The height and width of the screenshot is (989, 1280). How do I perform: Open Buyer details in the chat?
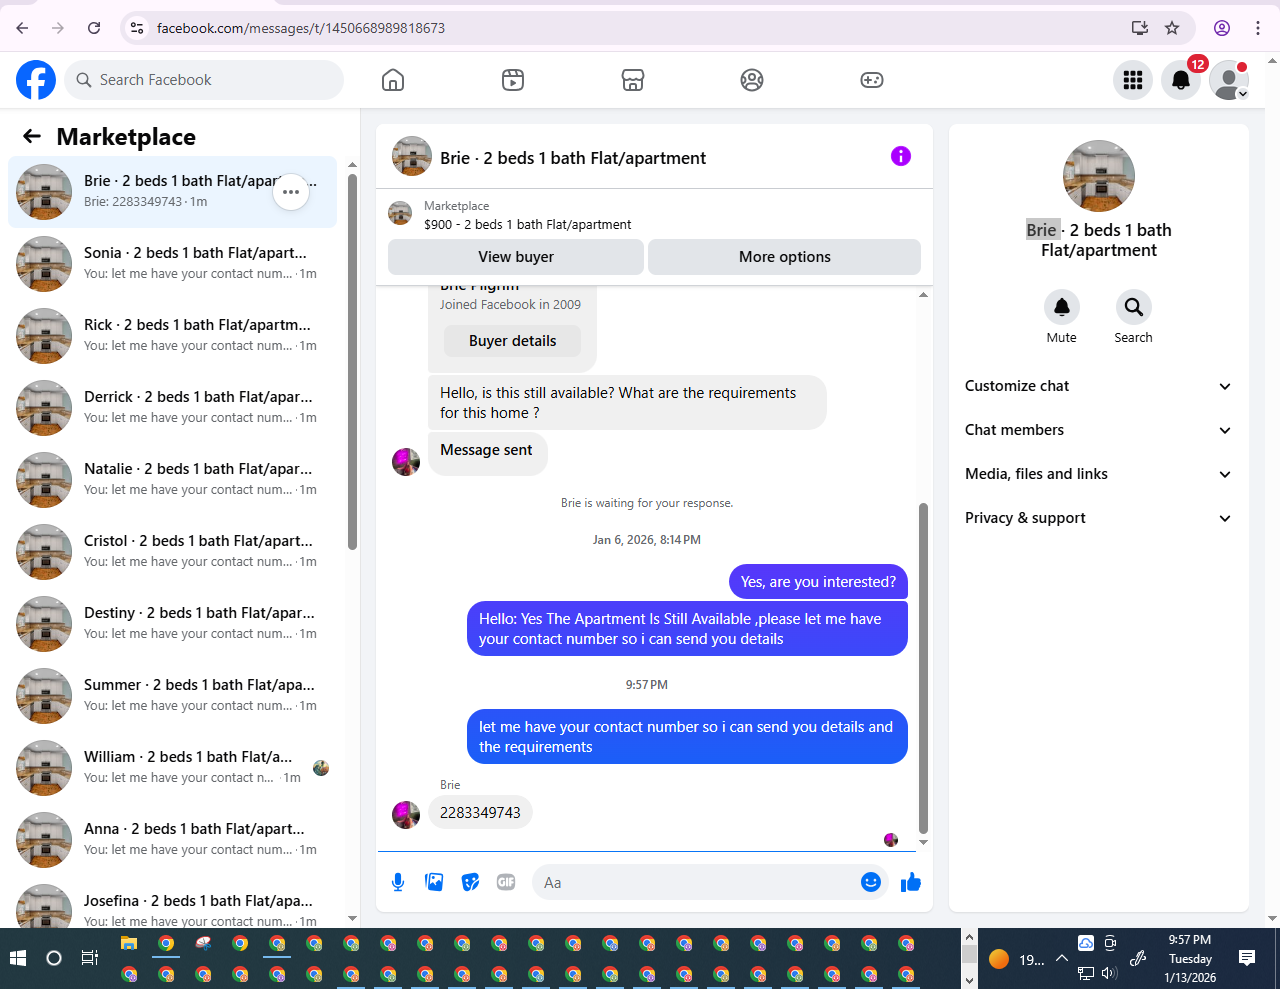[x=512, y=341]
